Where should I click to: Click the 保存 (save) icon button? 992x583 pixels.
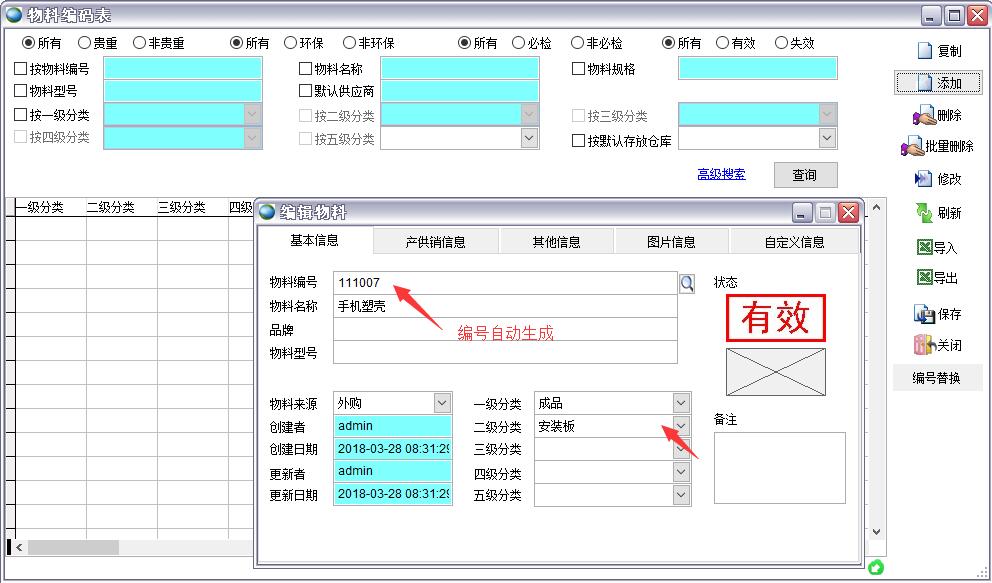tap(937, 314)
